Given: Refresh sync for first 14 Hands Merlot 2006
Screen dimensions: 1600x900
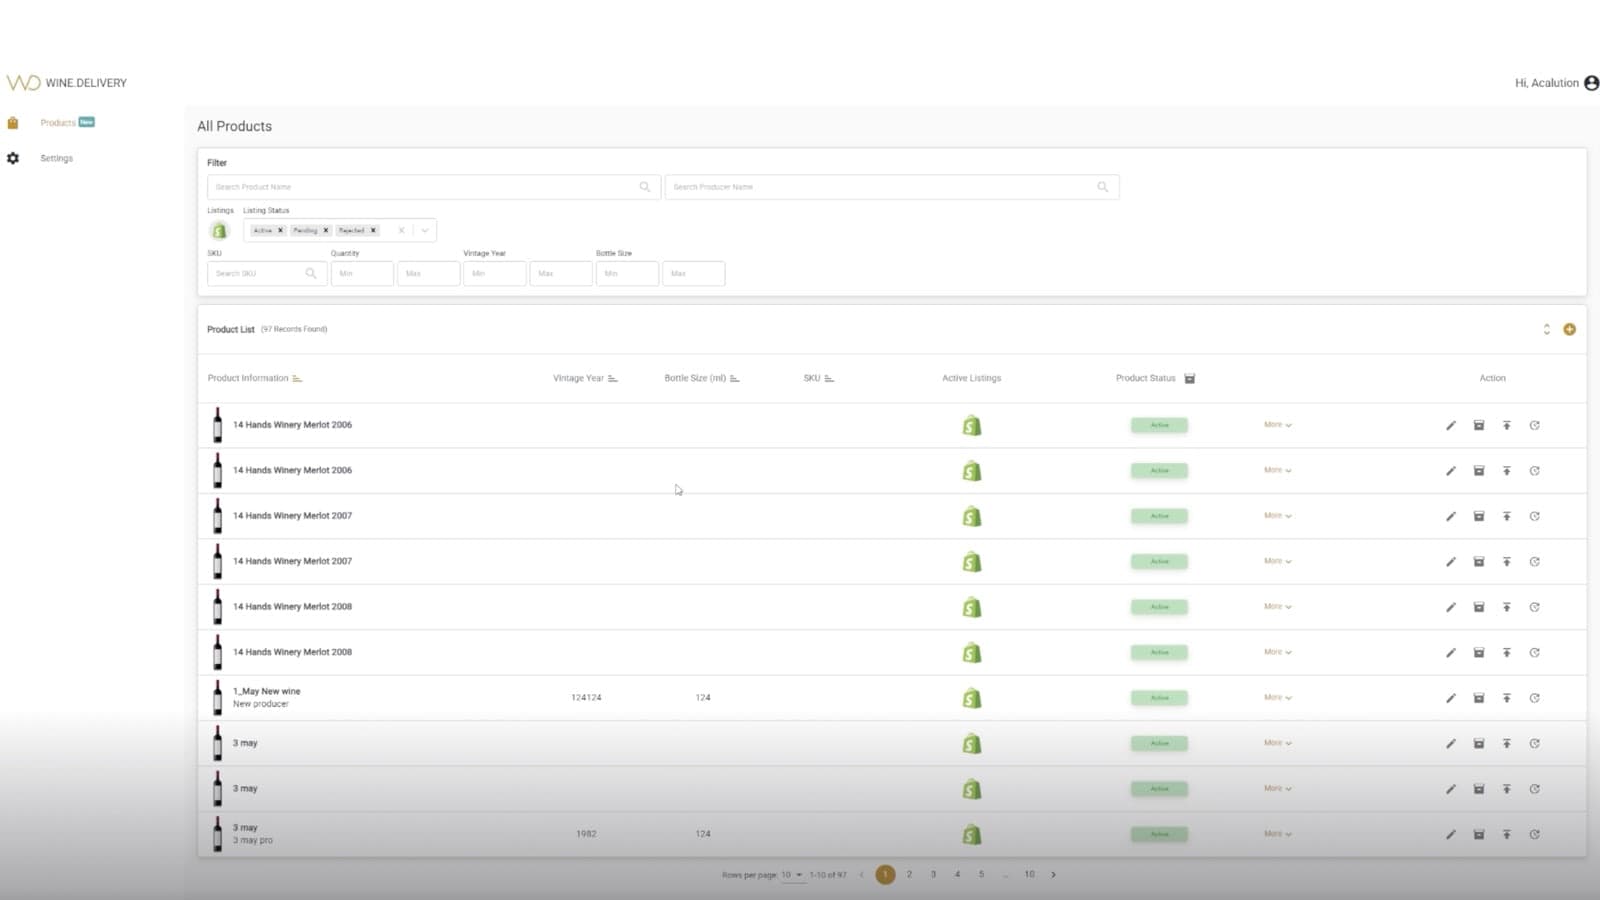Looking at the screenshot, I should tap(1535, 425).
